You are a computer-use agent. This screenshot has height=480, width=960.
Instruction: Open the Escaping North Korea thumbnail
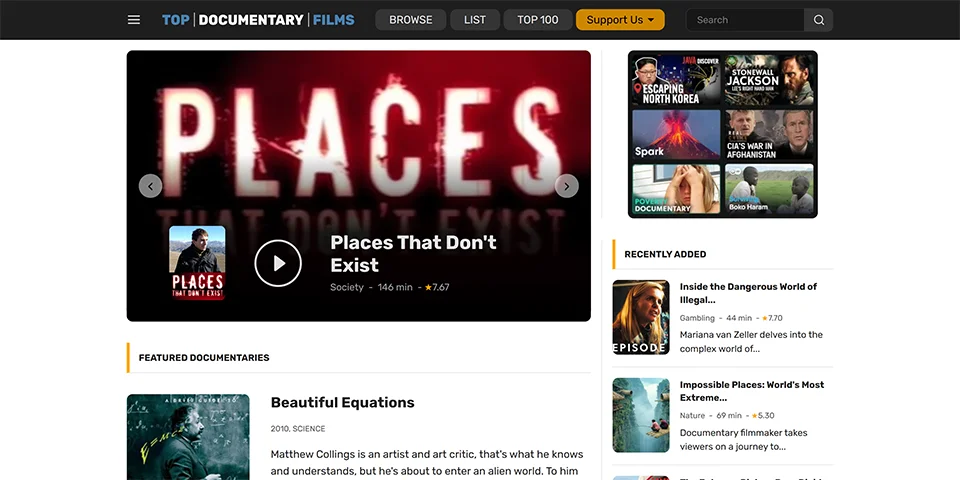click(x=676, y=80)
